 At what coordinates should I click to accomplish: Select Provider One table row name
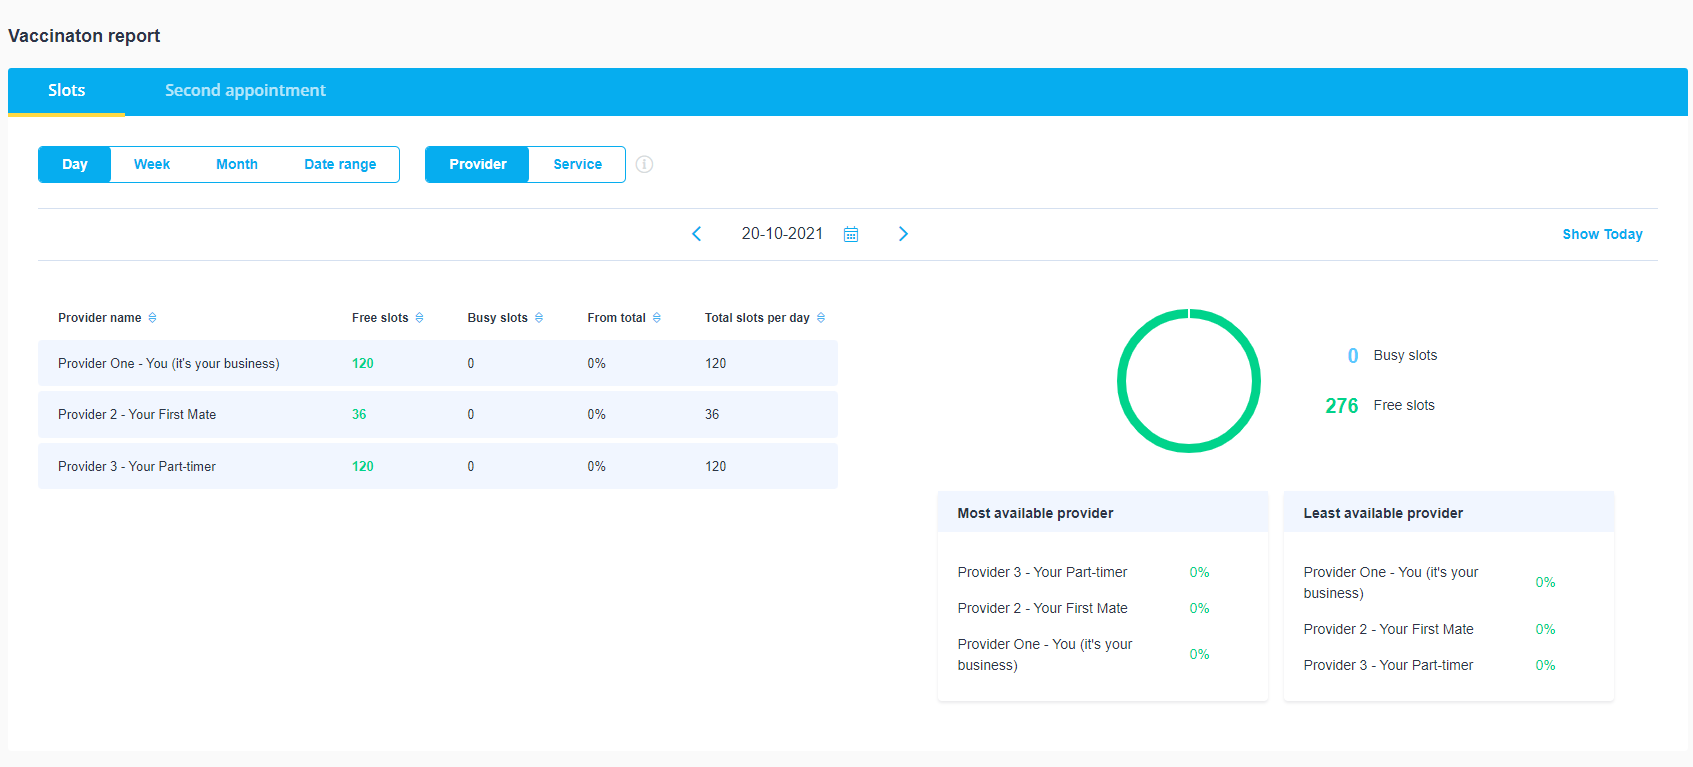169,364
